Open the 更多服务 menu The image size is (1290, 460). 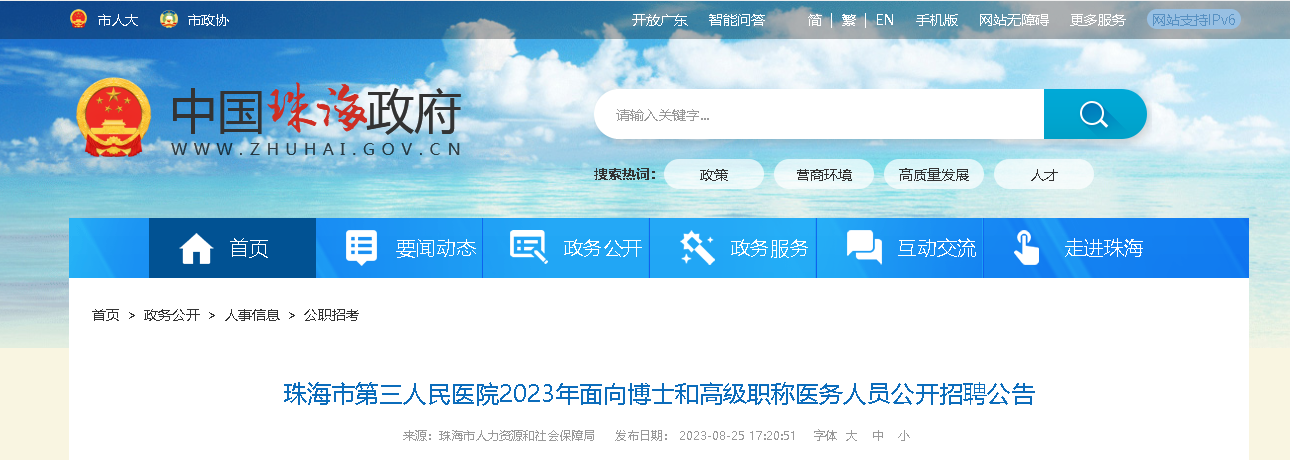(x=1097, y=19)
